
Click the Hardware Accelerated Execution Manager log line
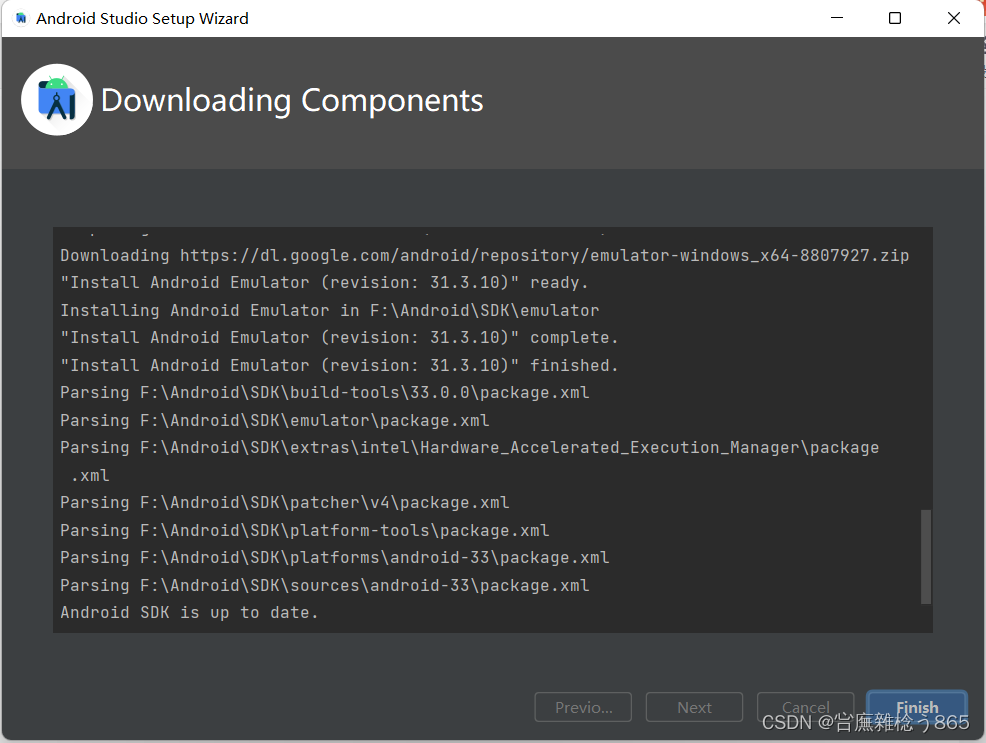point(468,447)
